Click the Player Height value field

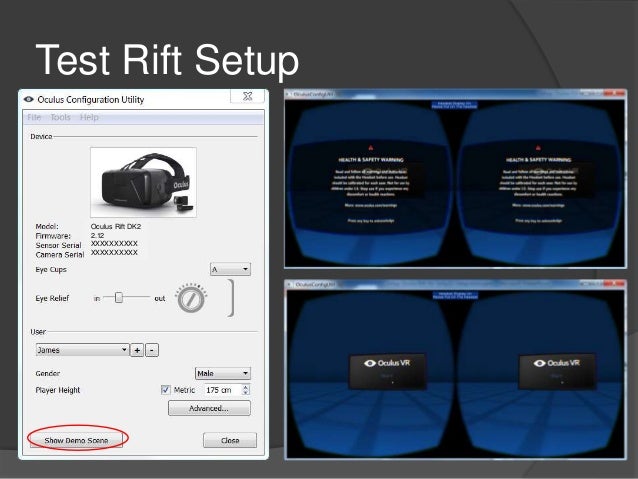(x=223, y=390)
